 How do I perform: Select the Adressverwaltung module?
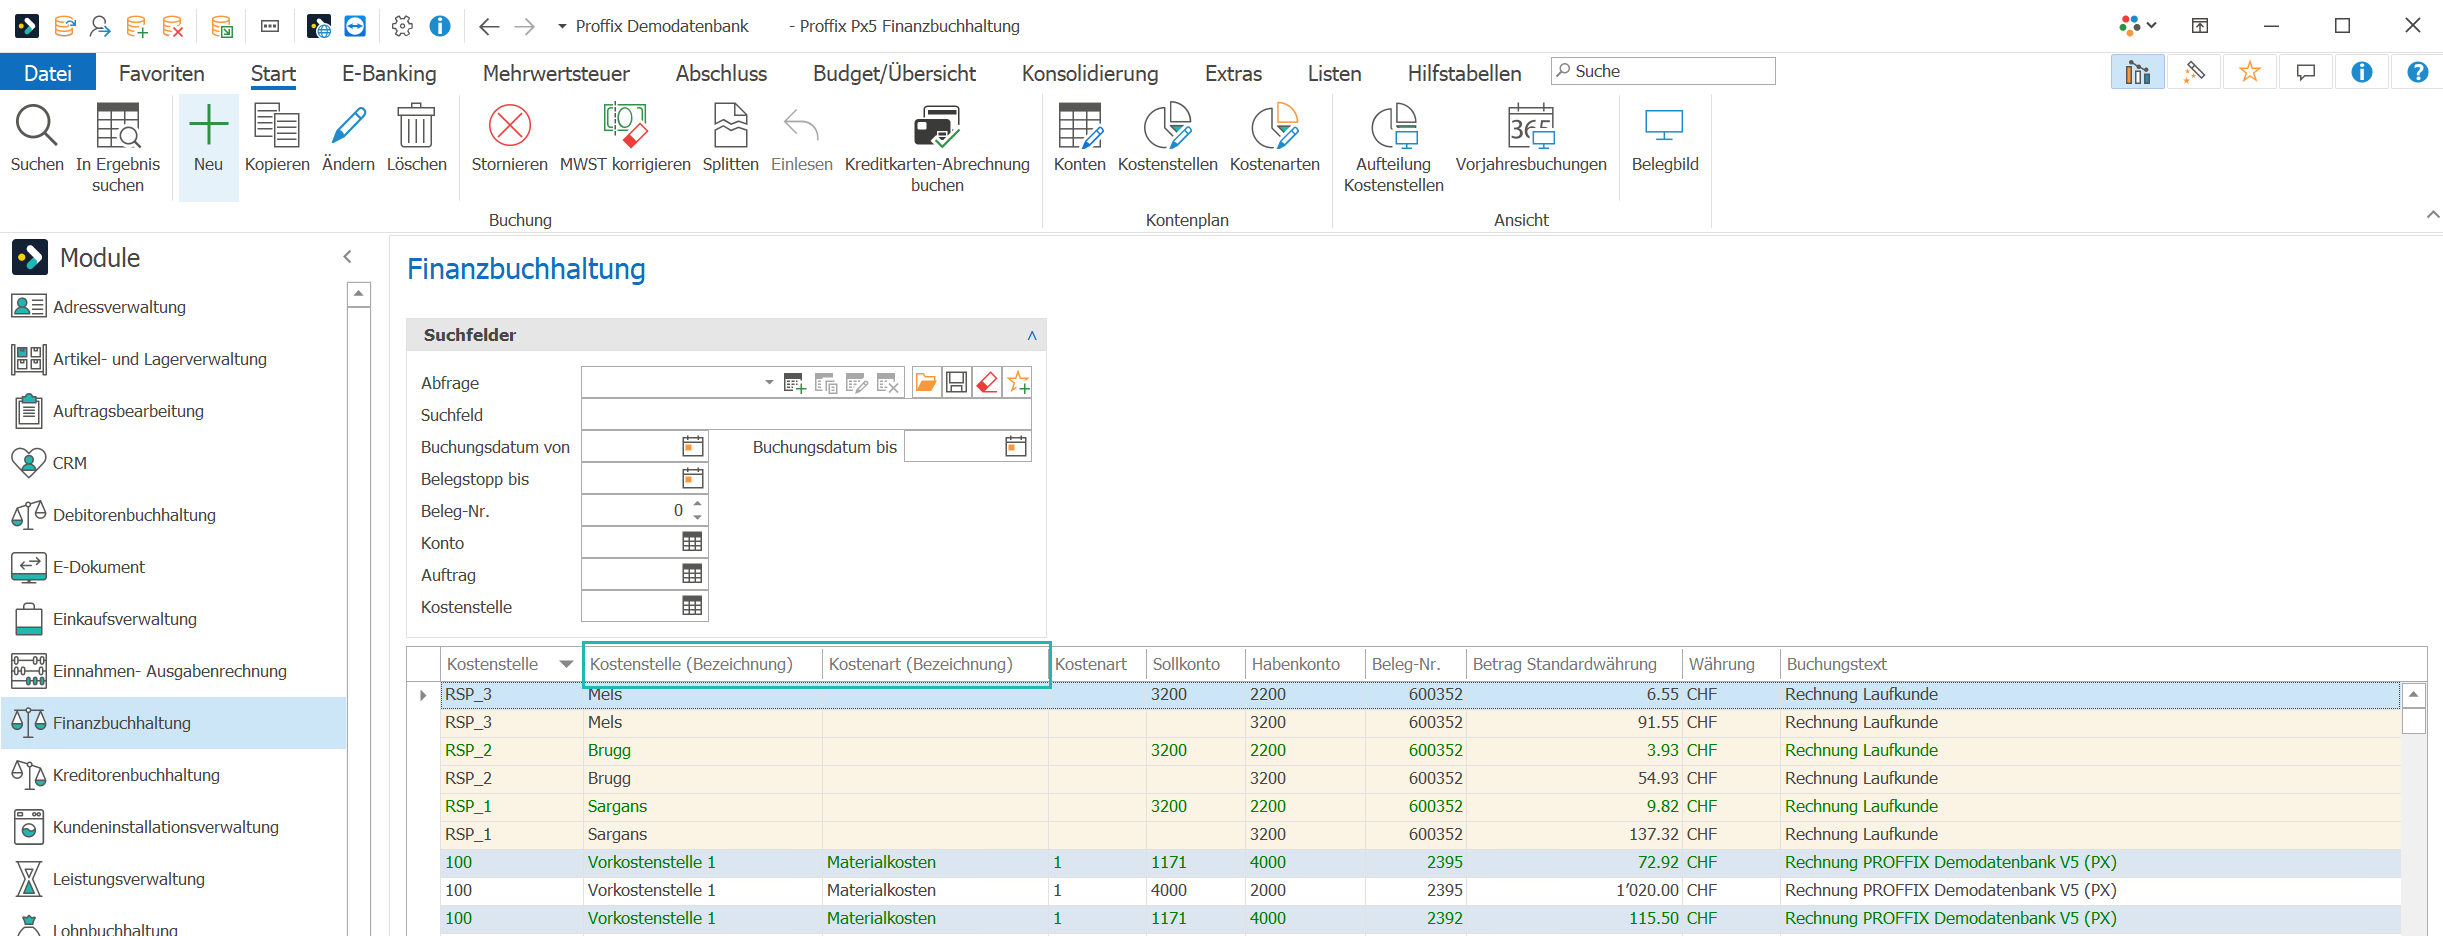coord(174,307)
